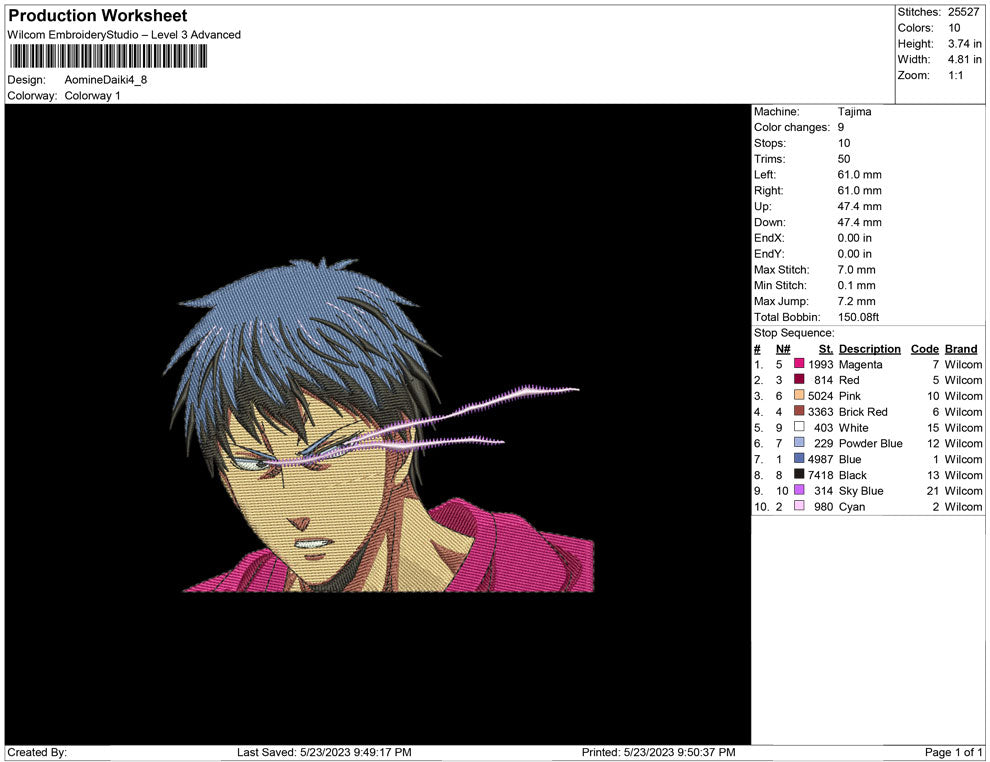Image resolution: width=990 pixels, height=762 pixels.
Task: Click the Powder Blue color swatch
Action: [799, 443]
